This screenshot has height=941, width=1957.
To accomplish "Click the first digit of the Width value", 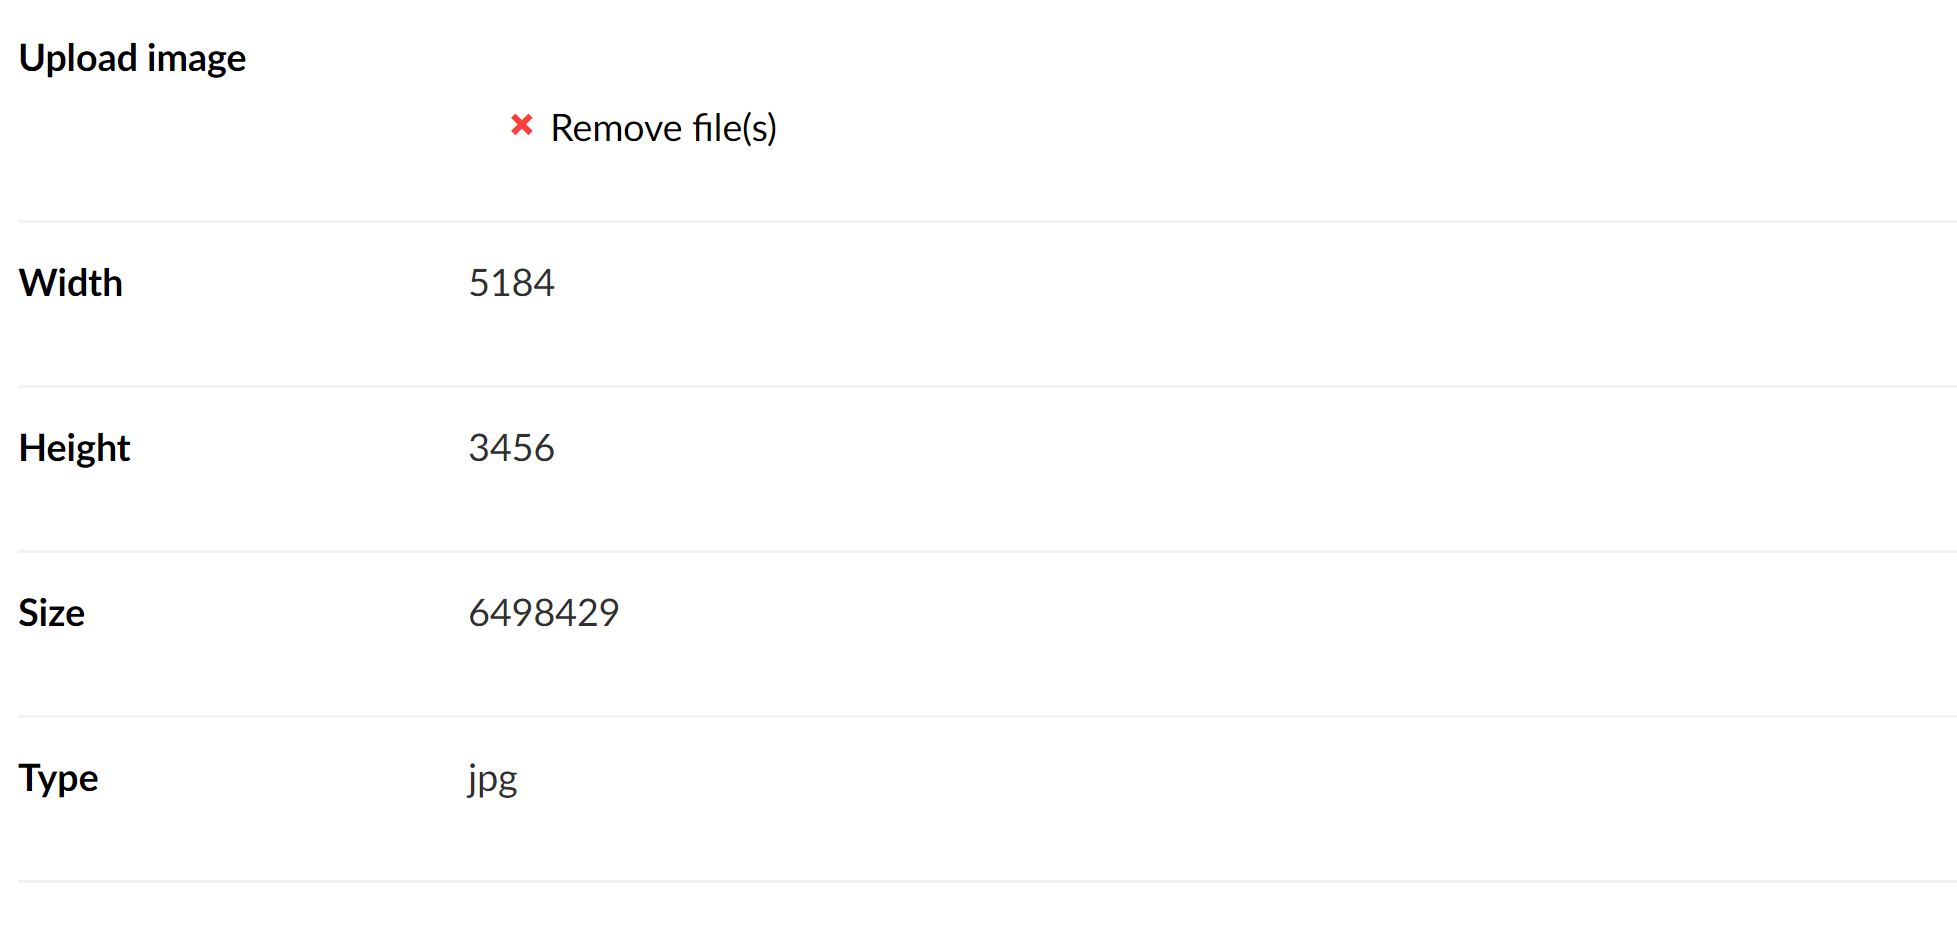I will point(479,283).
